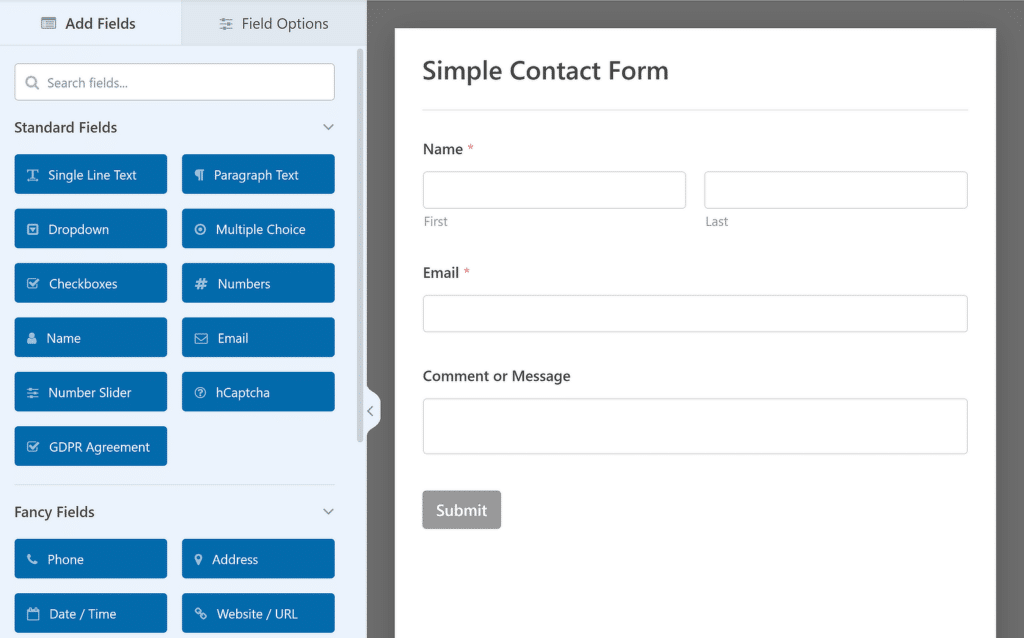Select the Email field in the preview
The width and height of the screenshot is (1024, 638).
695,300
